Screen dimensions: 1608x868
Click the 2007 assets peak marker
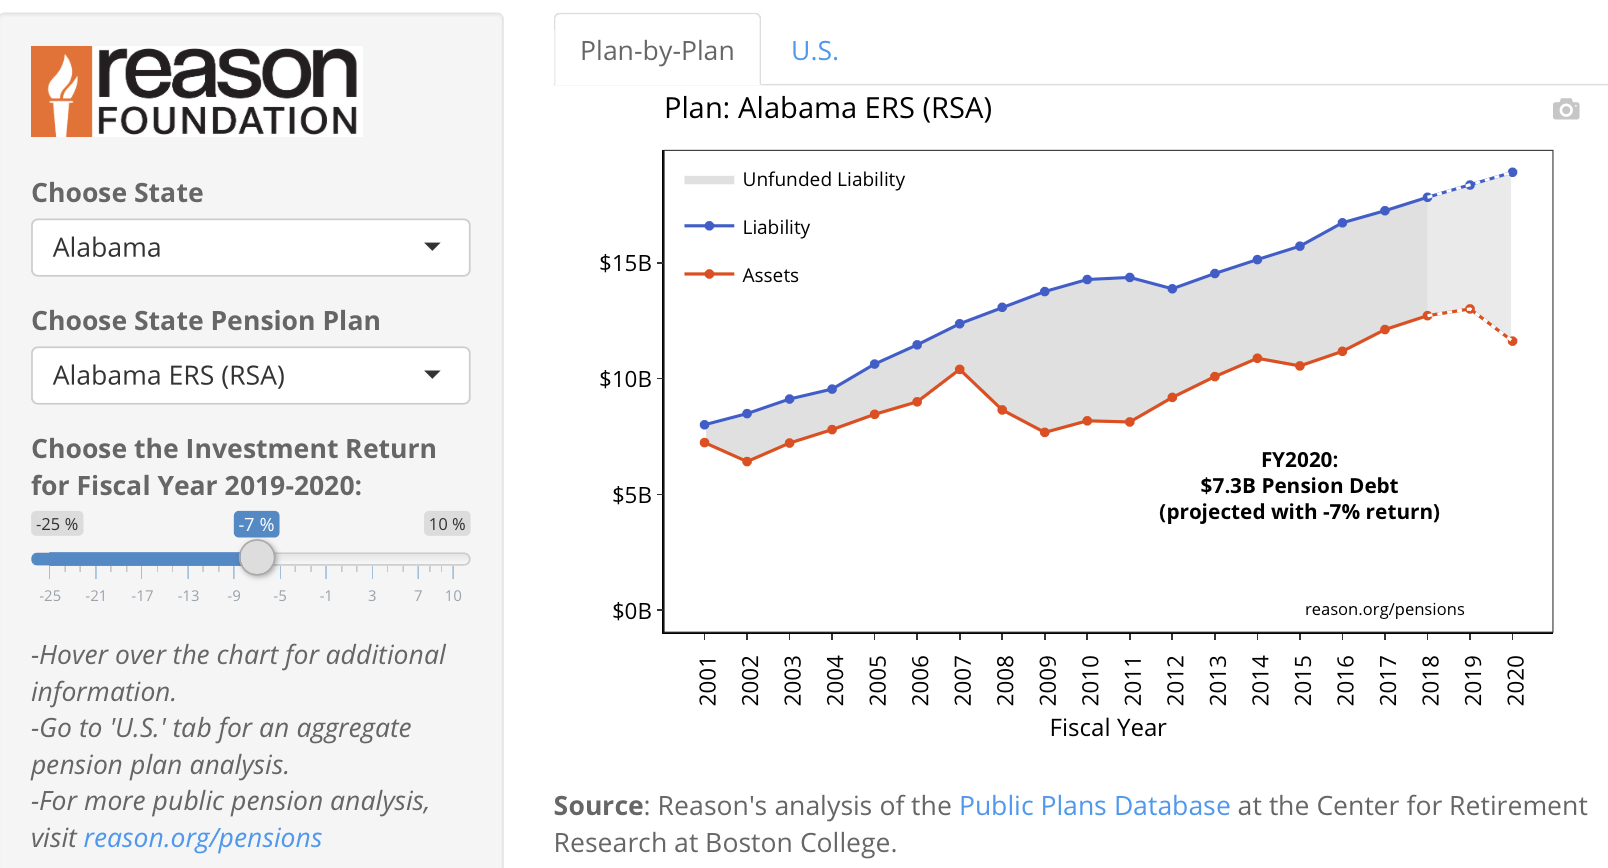click(x=960, y=370)
